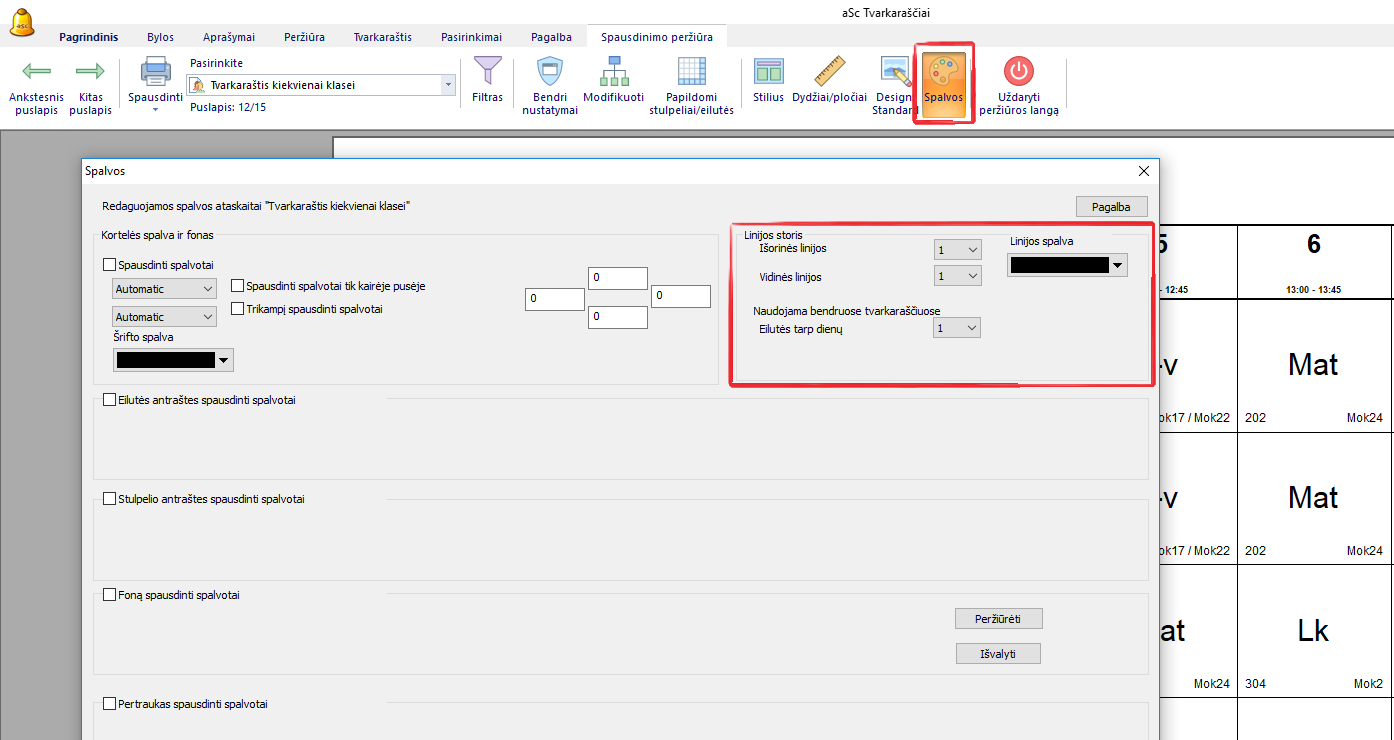Image resolution: width=1394 pixels, height=740 pixels.
Task: Toggle Trikampį spausdinti spalvotai checkbox
Action: coord(238,309)
